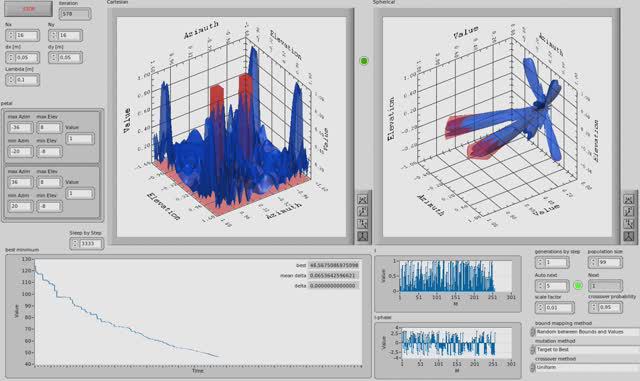Click the ring arrows left of bound mapping method
This screenshot has width=640, height=381.
pos(533,332)
